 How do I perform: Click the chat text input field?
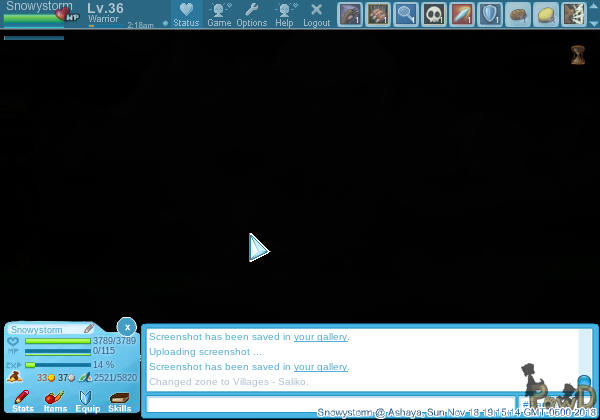[x=330, y=404]
